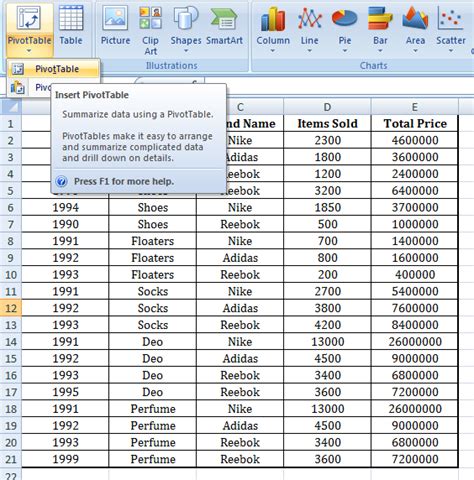Select cell D10 containing 200
Viewport: 474px width, 480px height.
[327, 275]
